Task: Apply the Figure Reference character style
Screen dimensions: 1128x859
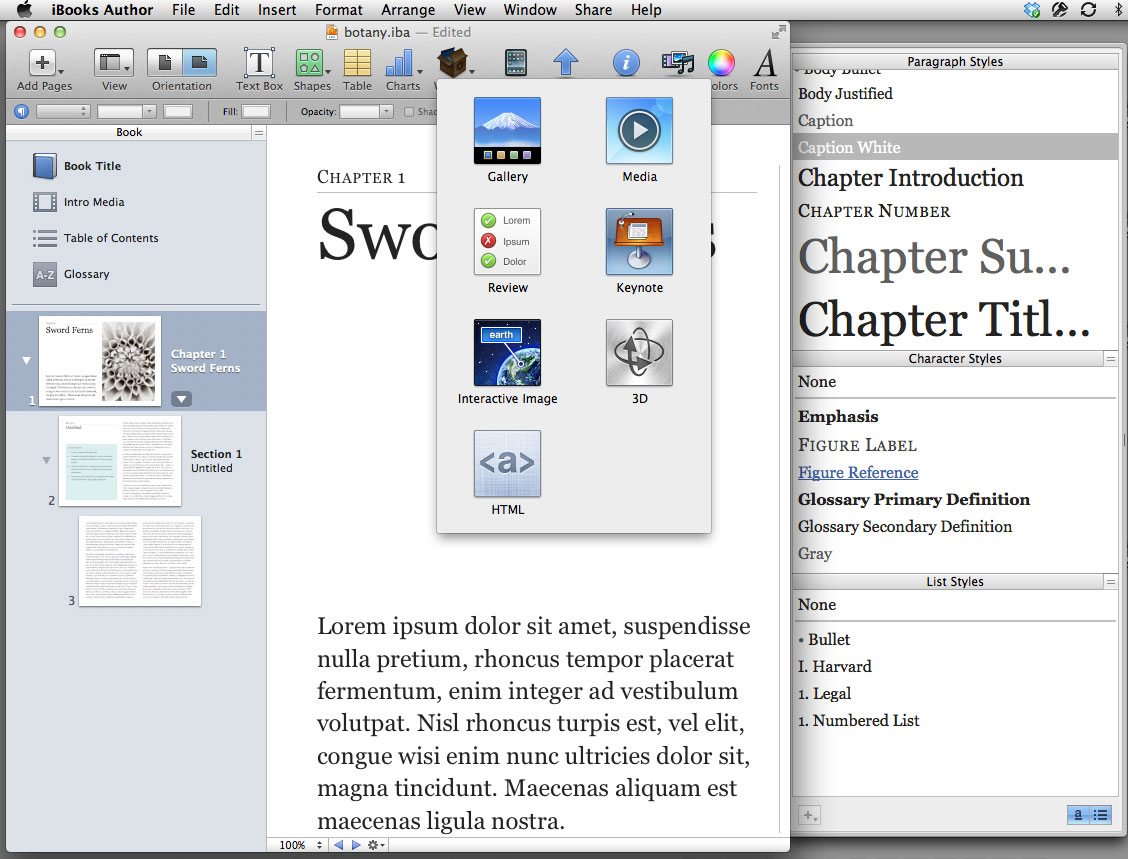Action: tap(857, 472)
